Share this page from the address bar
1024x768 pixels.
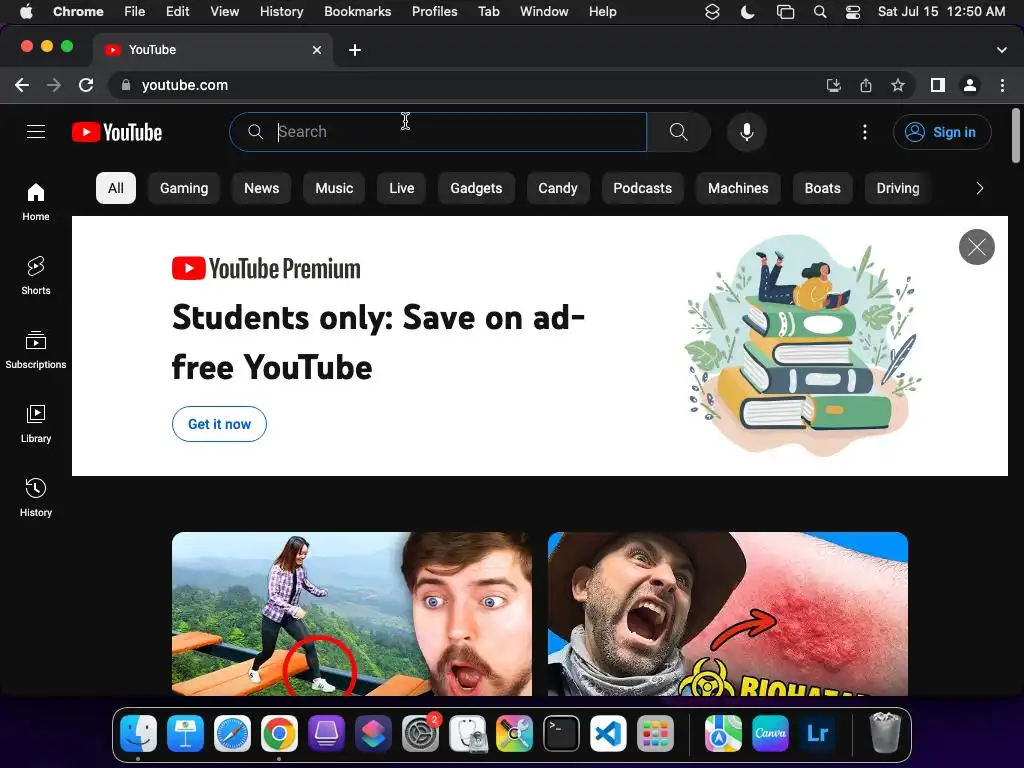[x=866, y=85]
